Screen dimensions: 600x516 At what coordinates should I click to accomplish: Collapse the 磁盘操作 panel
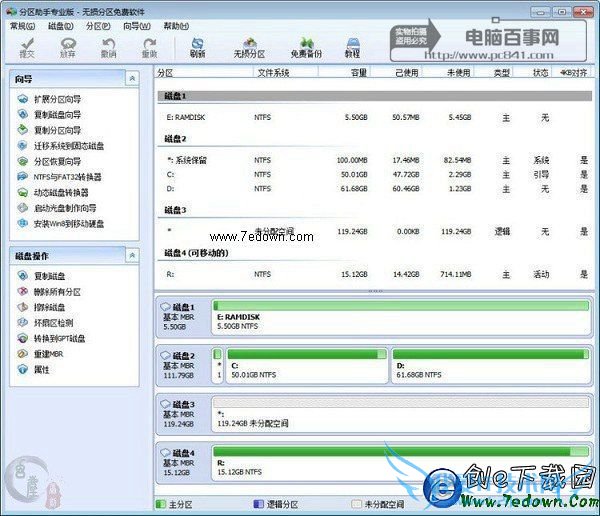point(132,255)
